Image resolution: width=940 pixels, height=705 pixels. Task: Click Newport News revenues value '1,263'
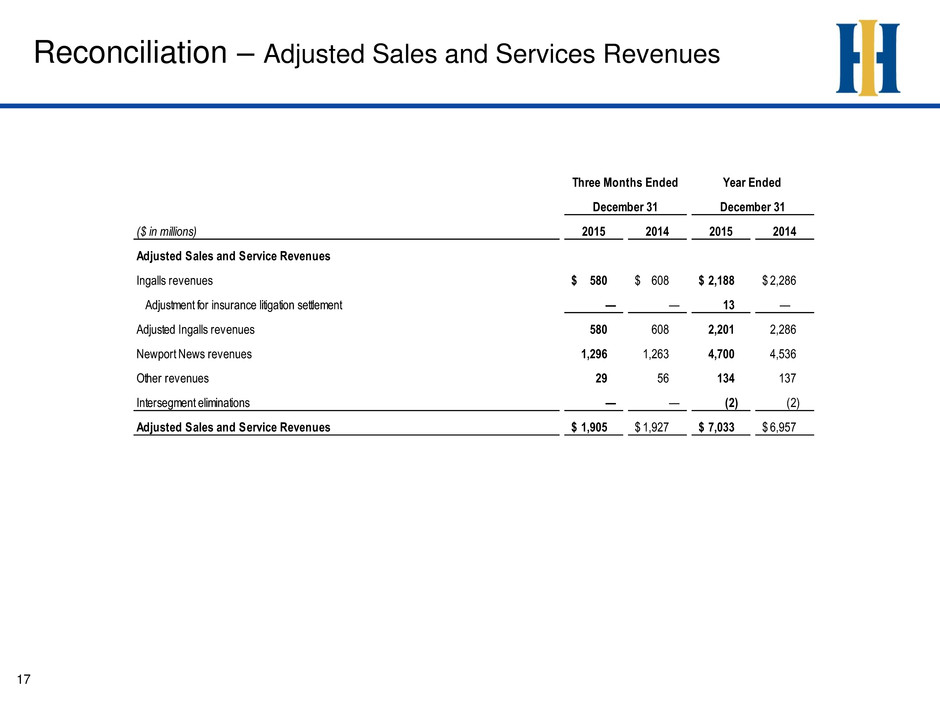tap(656, 354)
